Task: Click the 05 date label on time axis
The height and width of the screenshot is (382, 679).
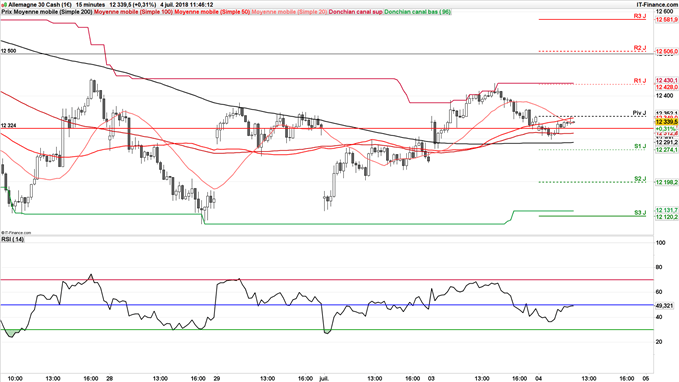Action: click(x=646, y=379)
